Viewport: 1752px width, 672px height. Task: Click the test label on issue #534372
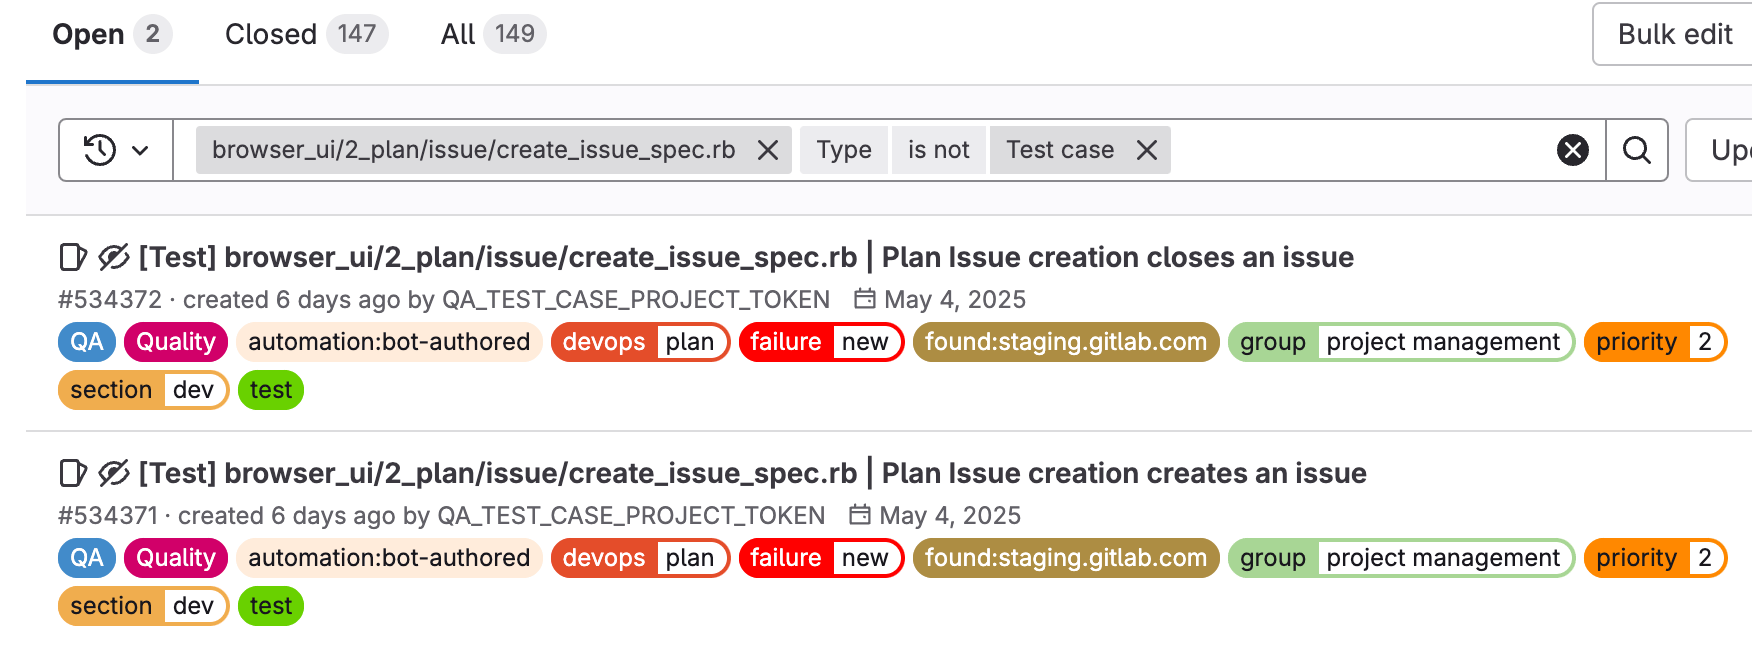coord(271,390)
